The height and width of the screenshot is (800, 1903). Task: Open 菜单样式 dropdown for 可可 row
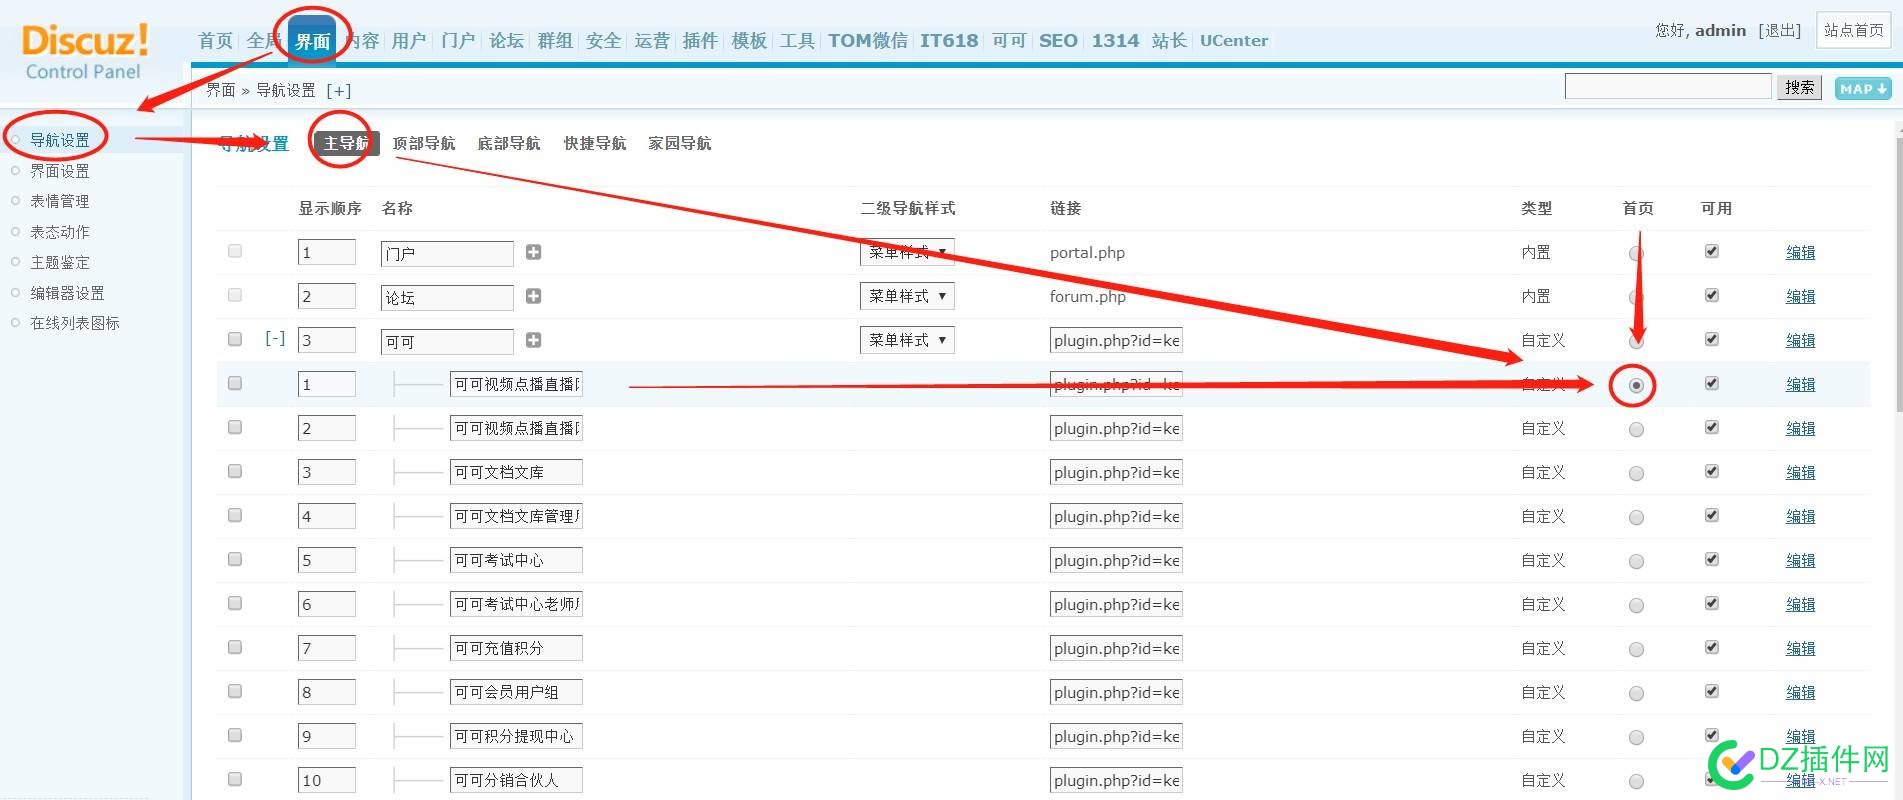907,340
